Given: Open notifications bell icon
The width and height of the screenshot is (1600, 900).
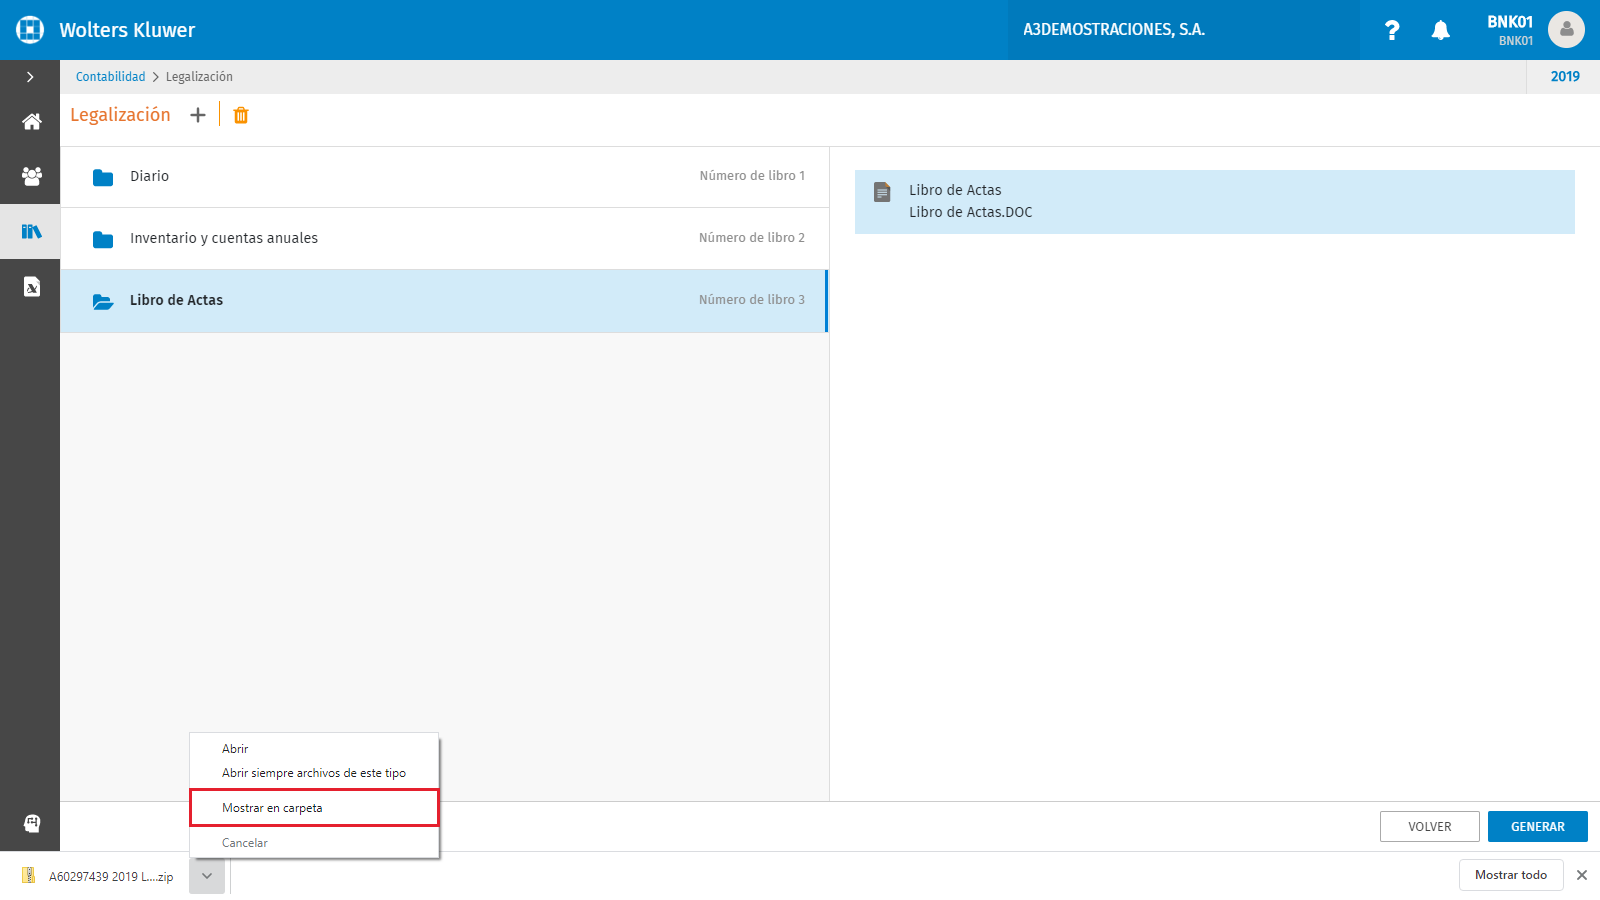Looking at the screenshot, I should pyautogui.click(x=1441, y=30).
